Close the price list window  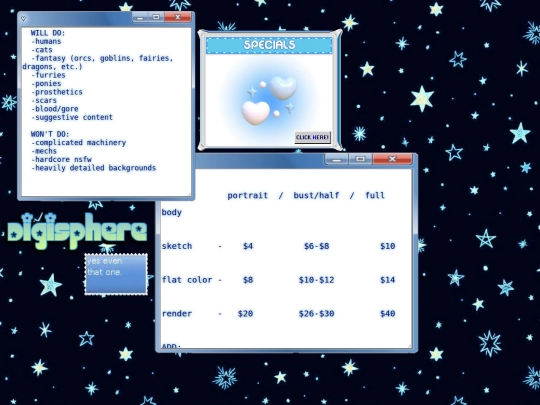pos(392,159)
